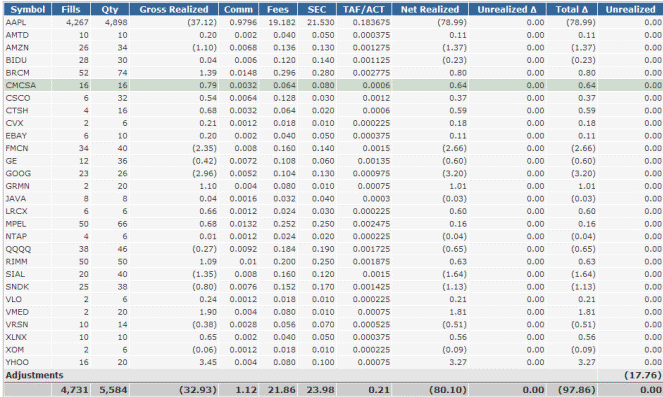The height and width of the screenshot is (397, 663).
Task: Select the AAPL symbol row
Action: pos(333,22)
